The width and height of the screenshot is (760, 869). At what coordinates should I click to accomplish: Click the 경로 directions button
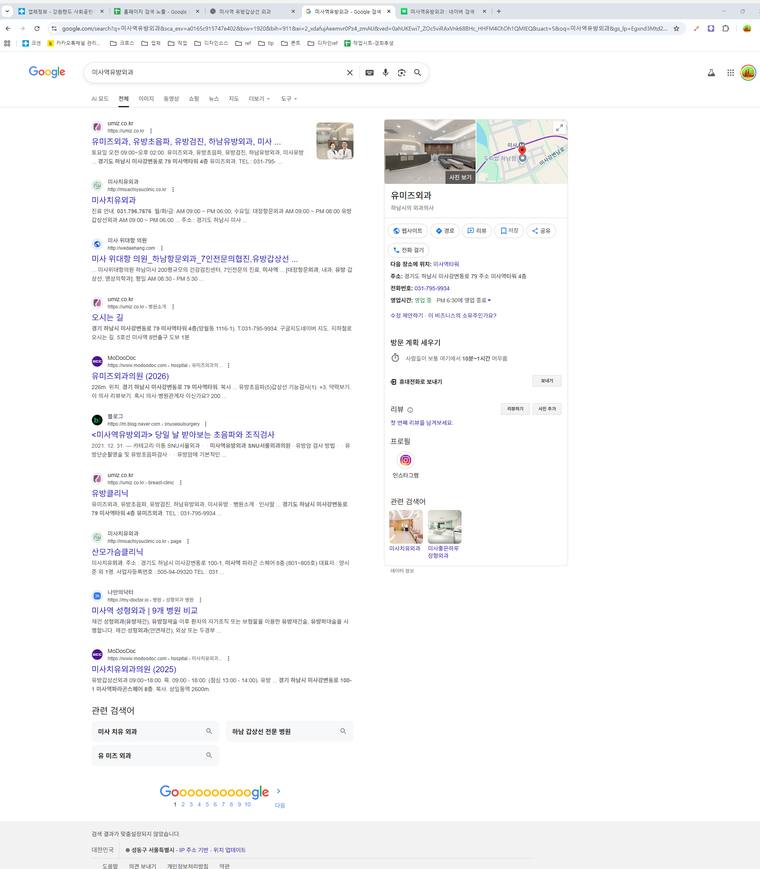pos(445,231)
